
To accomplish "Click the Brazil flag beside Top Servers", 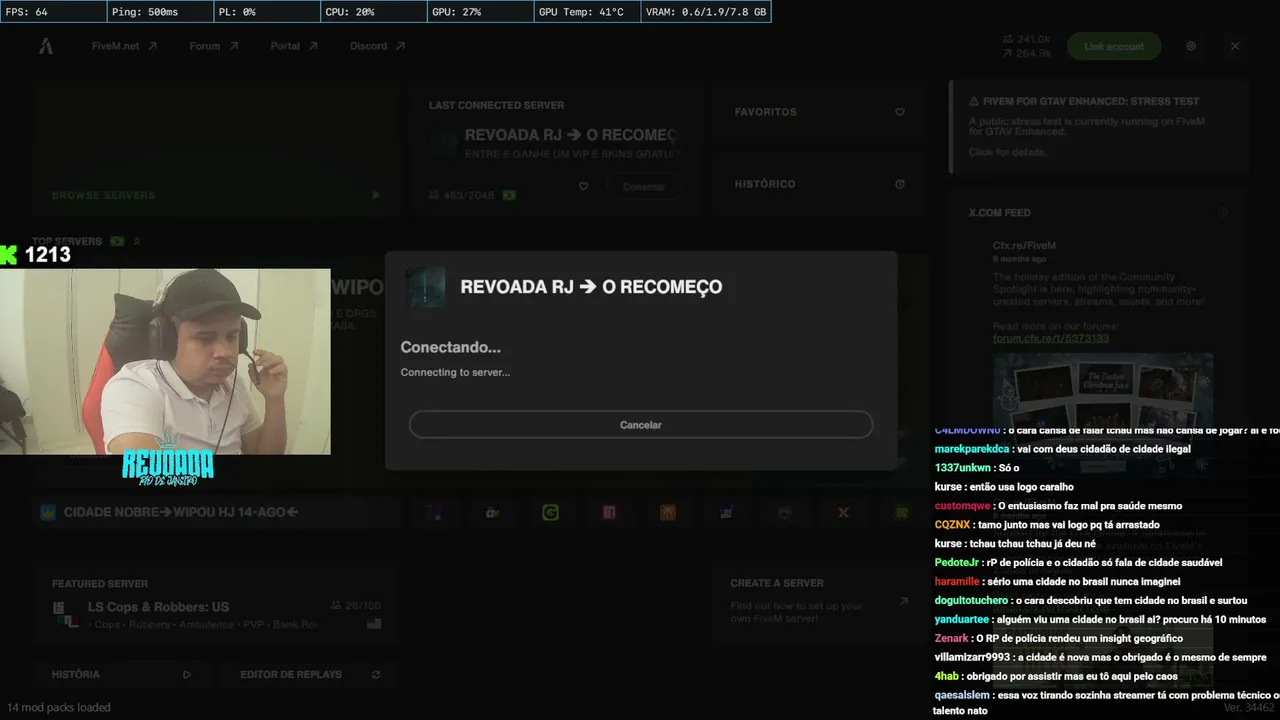I will pyautogui.click(x=117, y=241).
